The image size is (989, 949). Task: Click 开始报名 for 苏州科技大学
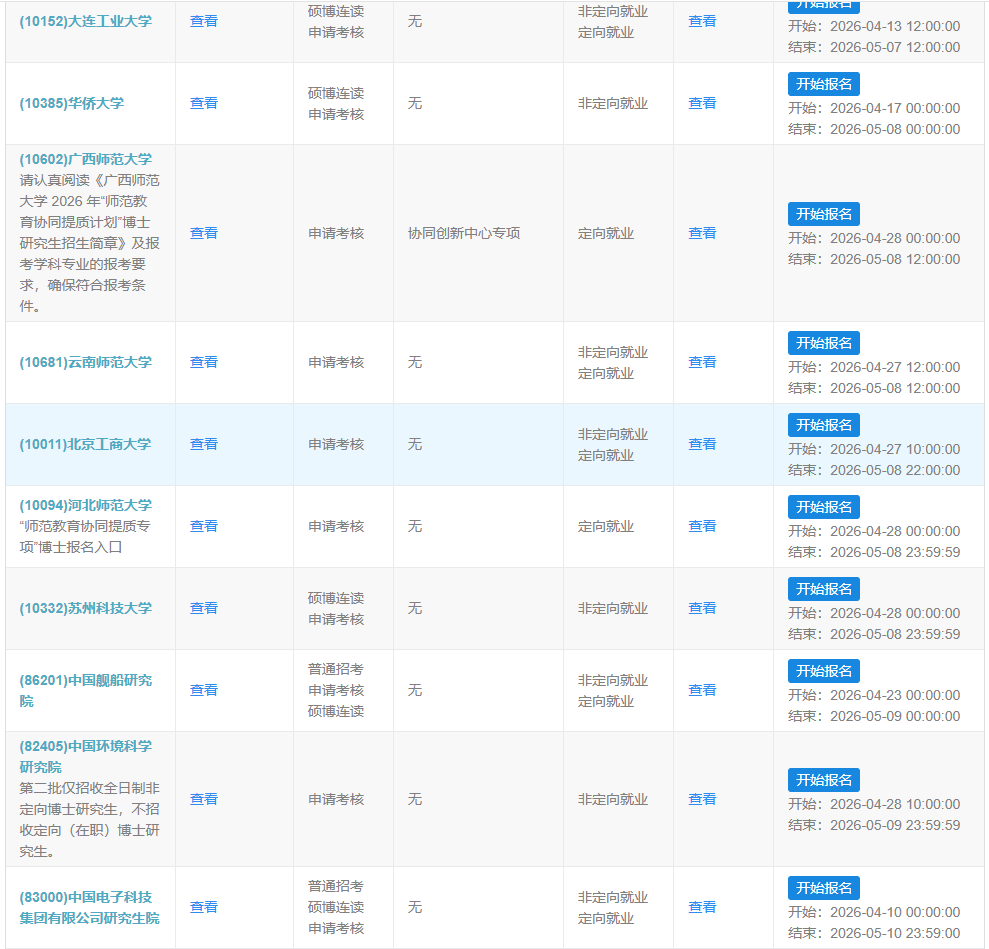click(x=824, y=590)
